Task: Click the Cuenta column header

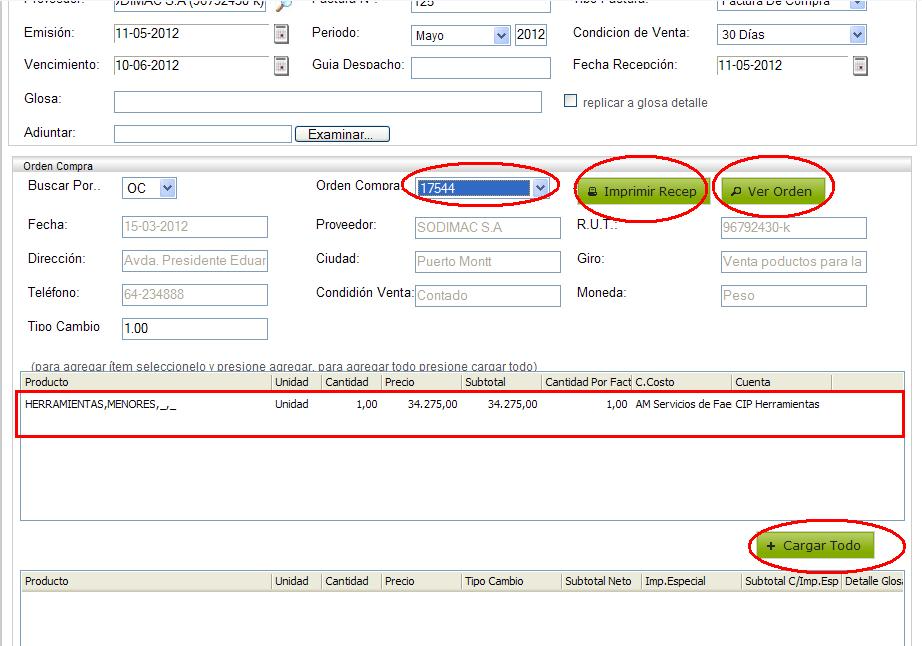Action: click(782, 382)
